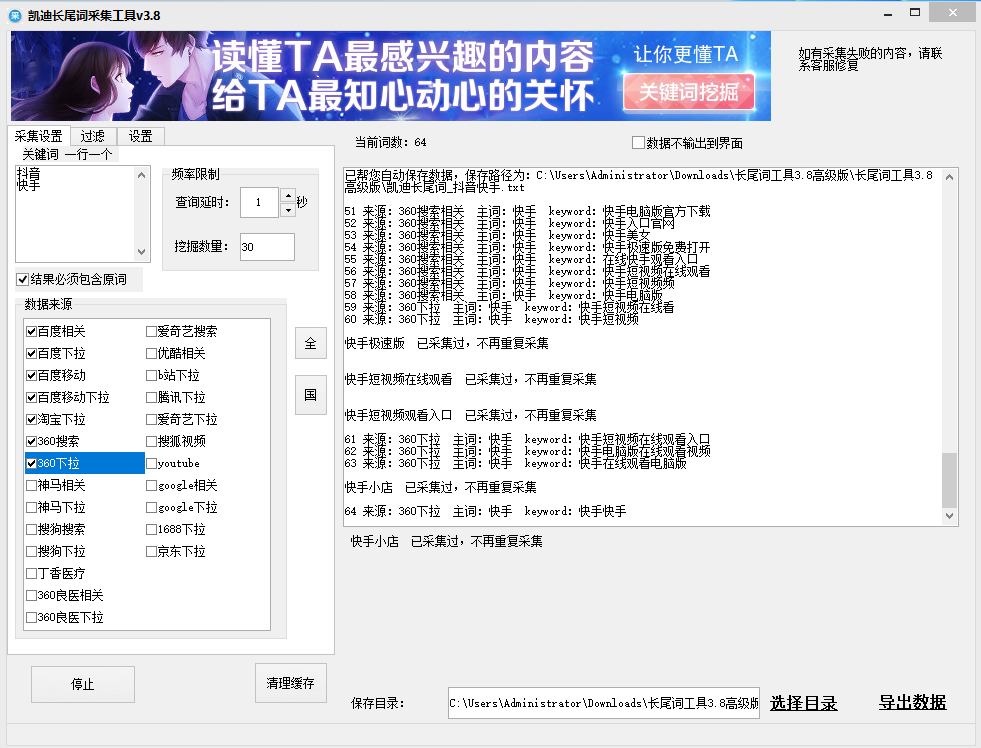
Task: Click the app icon in the title bar
Action: [x=14, y=14]
